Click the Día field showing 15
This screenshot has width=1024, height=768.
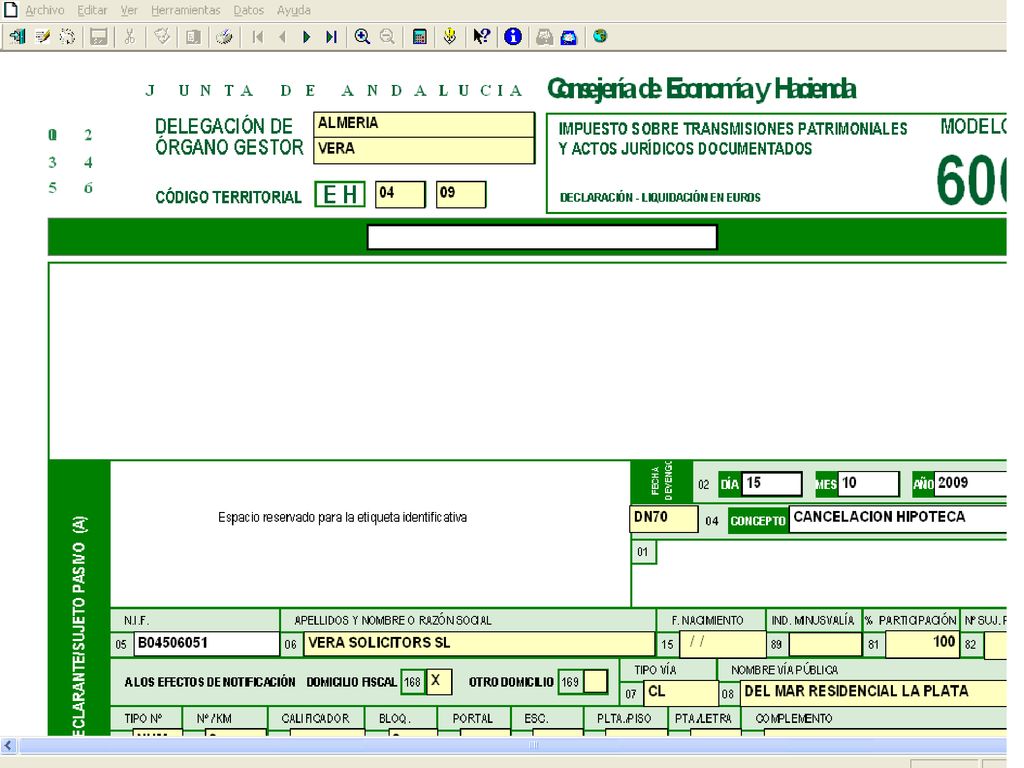coord(772,484)
